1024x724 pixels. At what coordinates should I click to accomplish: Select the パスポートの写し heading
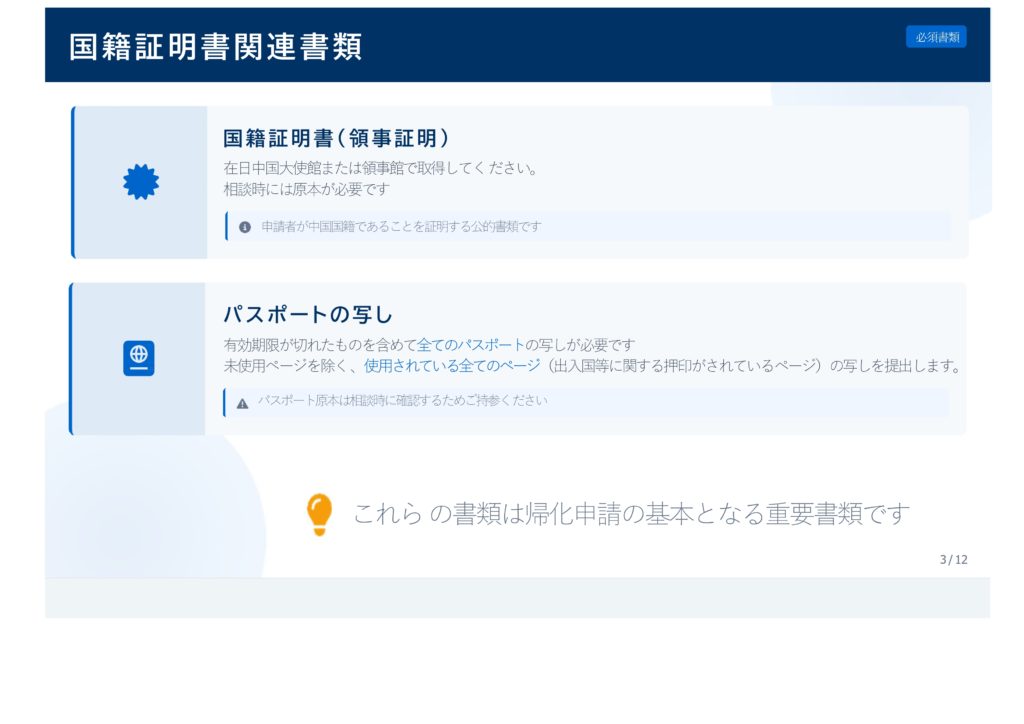click(308, 314)
